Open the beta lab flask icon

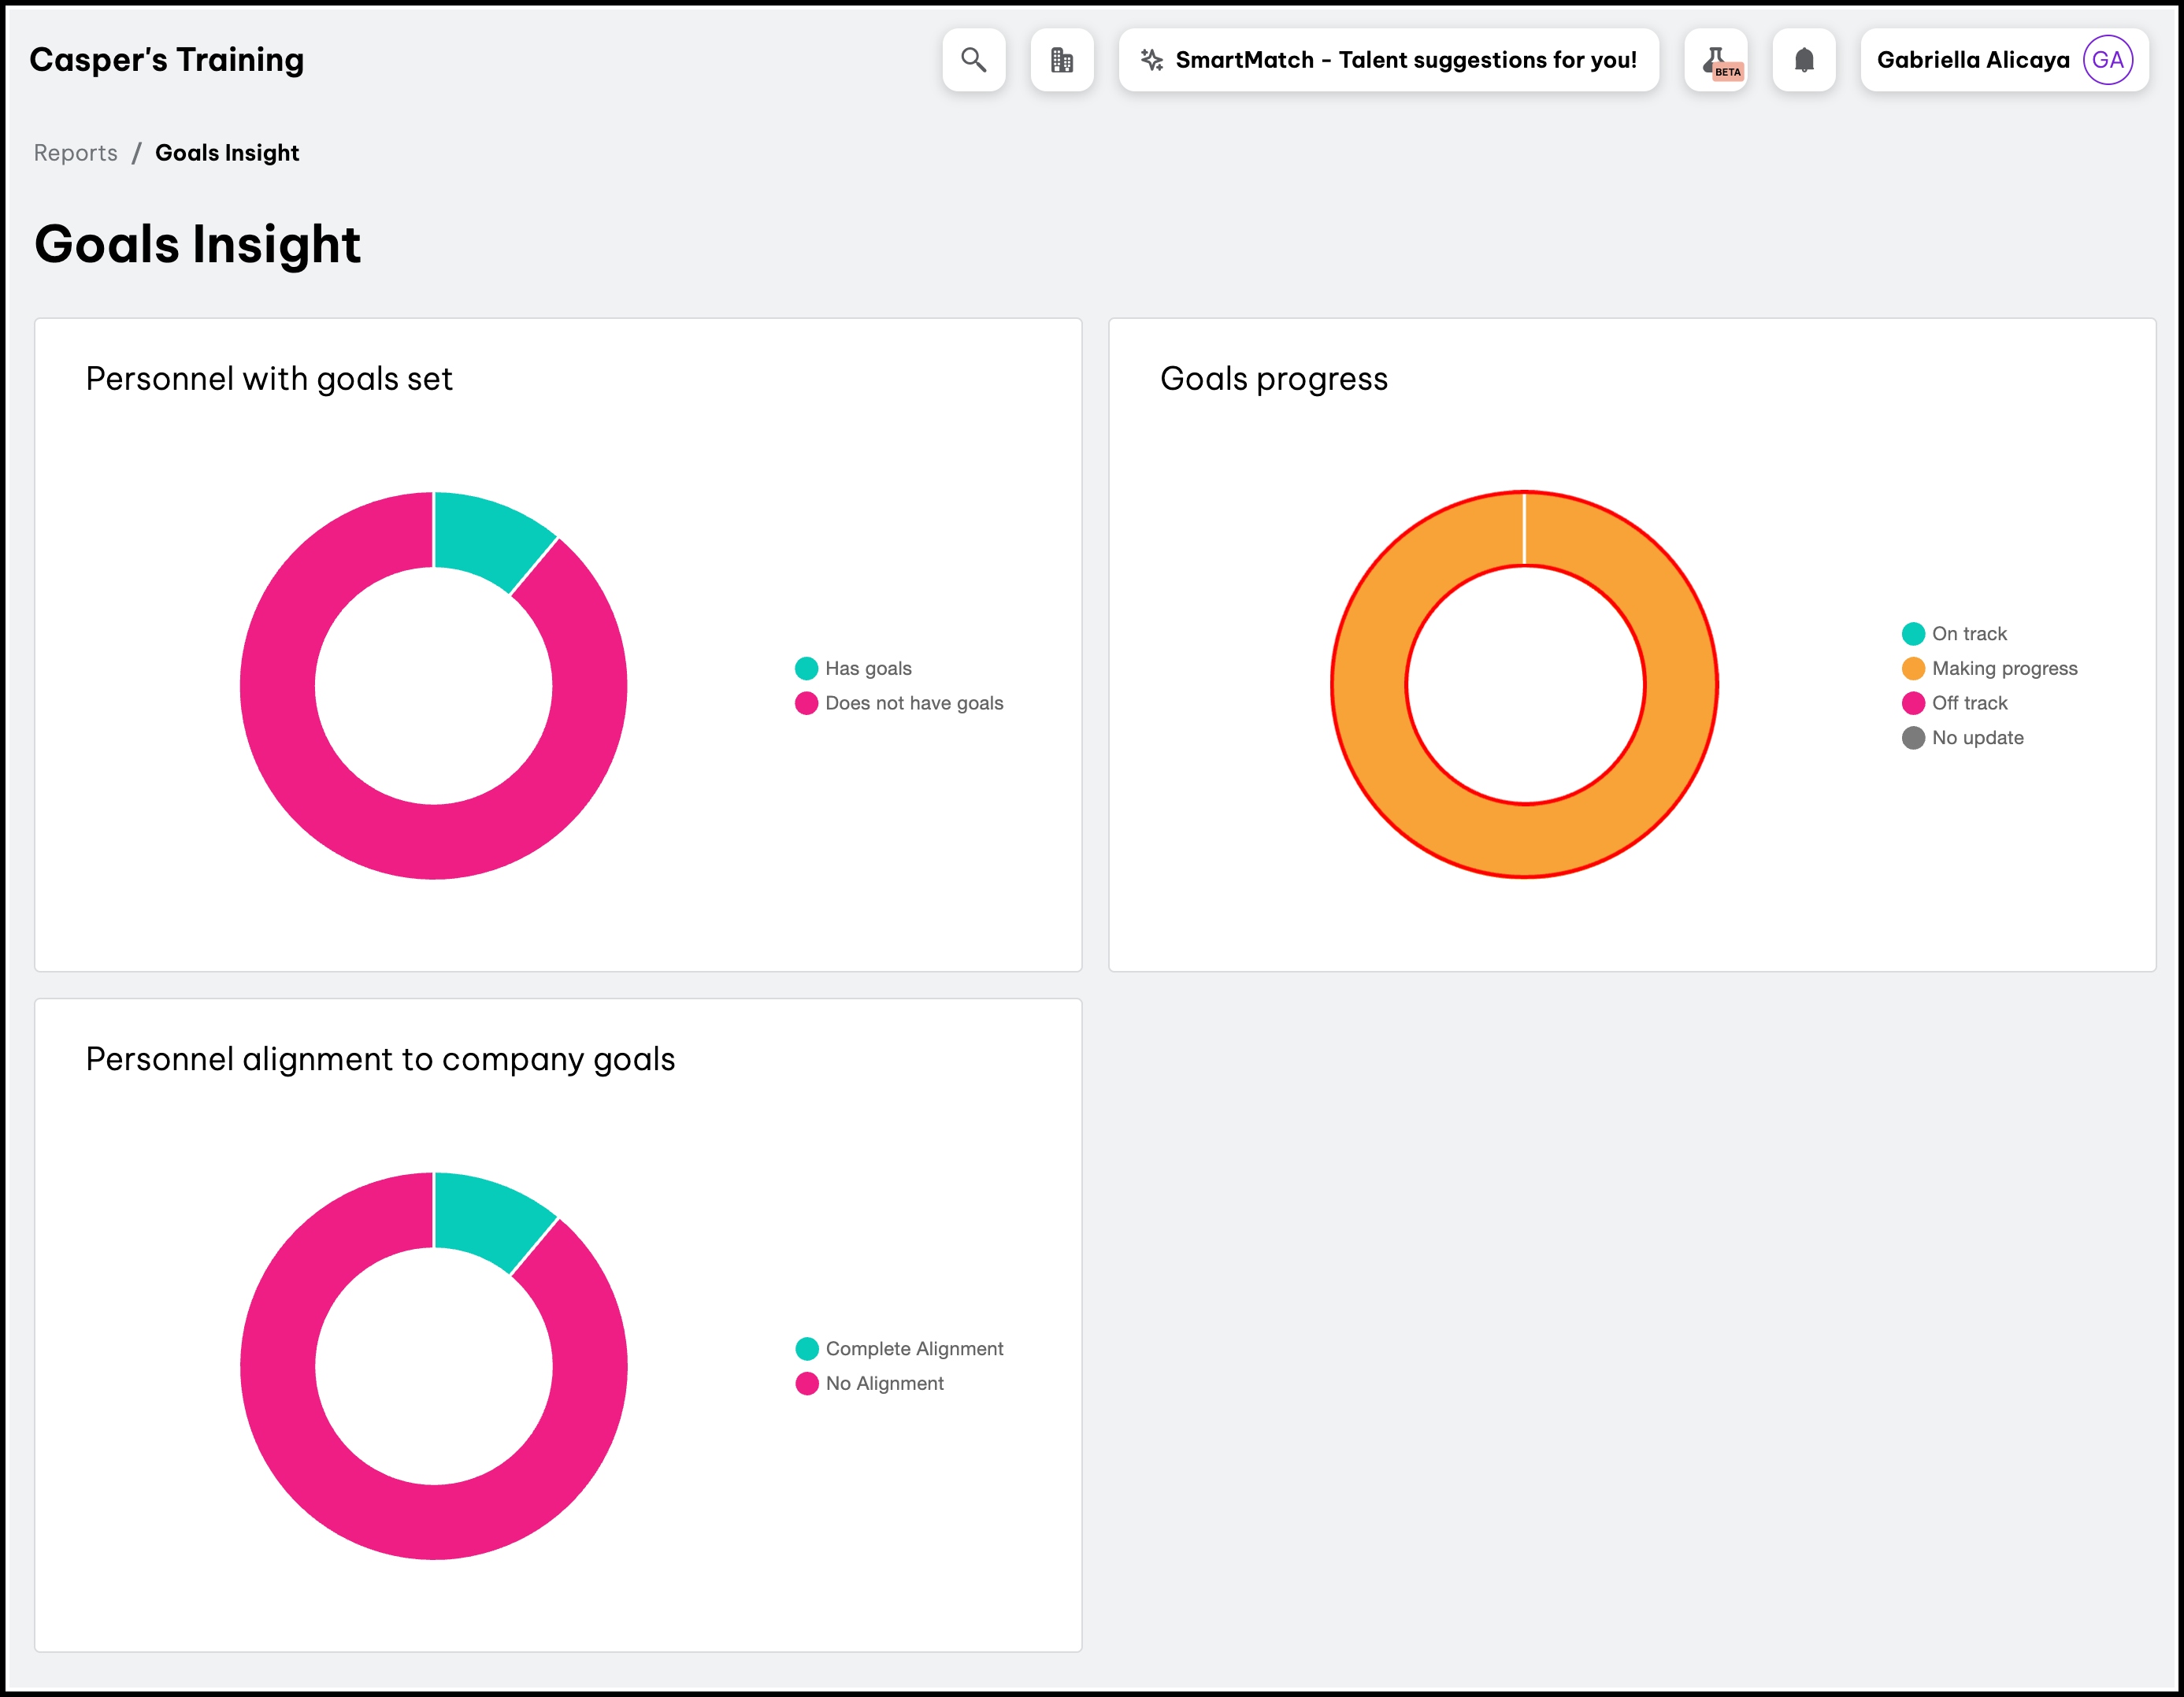tap(1715, 60)
